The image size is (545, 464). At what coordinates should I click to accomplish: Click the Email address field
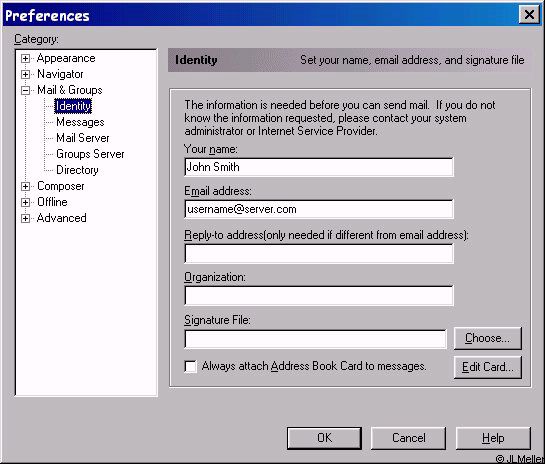click(319, 209)
